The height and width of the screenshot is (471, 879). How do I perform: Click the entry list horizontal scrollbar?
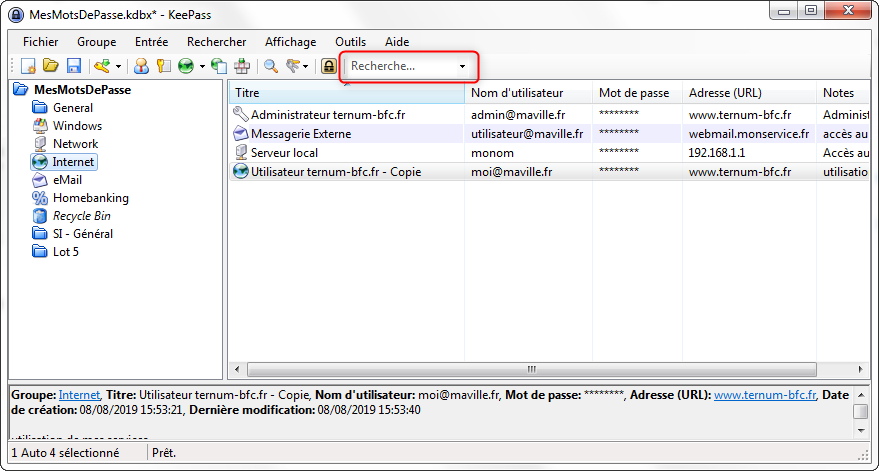(530, 369)
